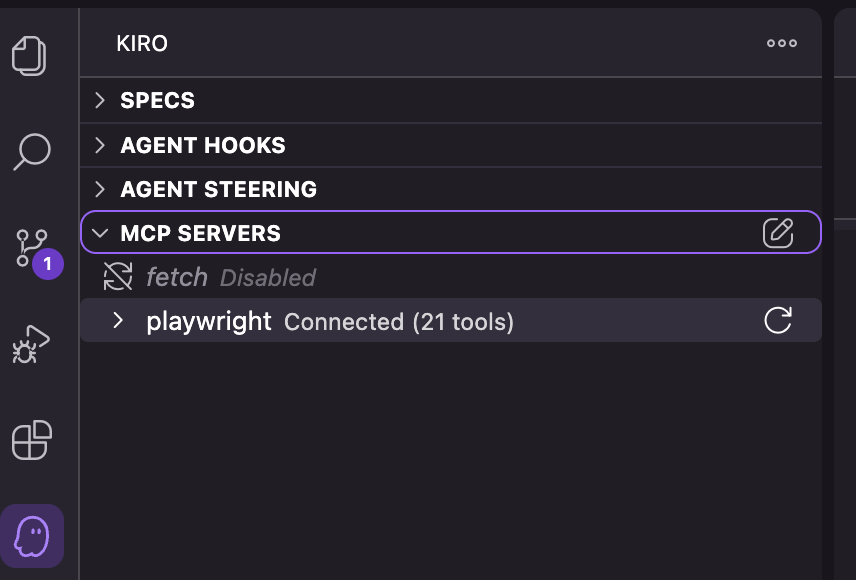This screenshot has width=856, height=580.
Task: Expand the SPECS section chevron
Action: tap(99, 100)
